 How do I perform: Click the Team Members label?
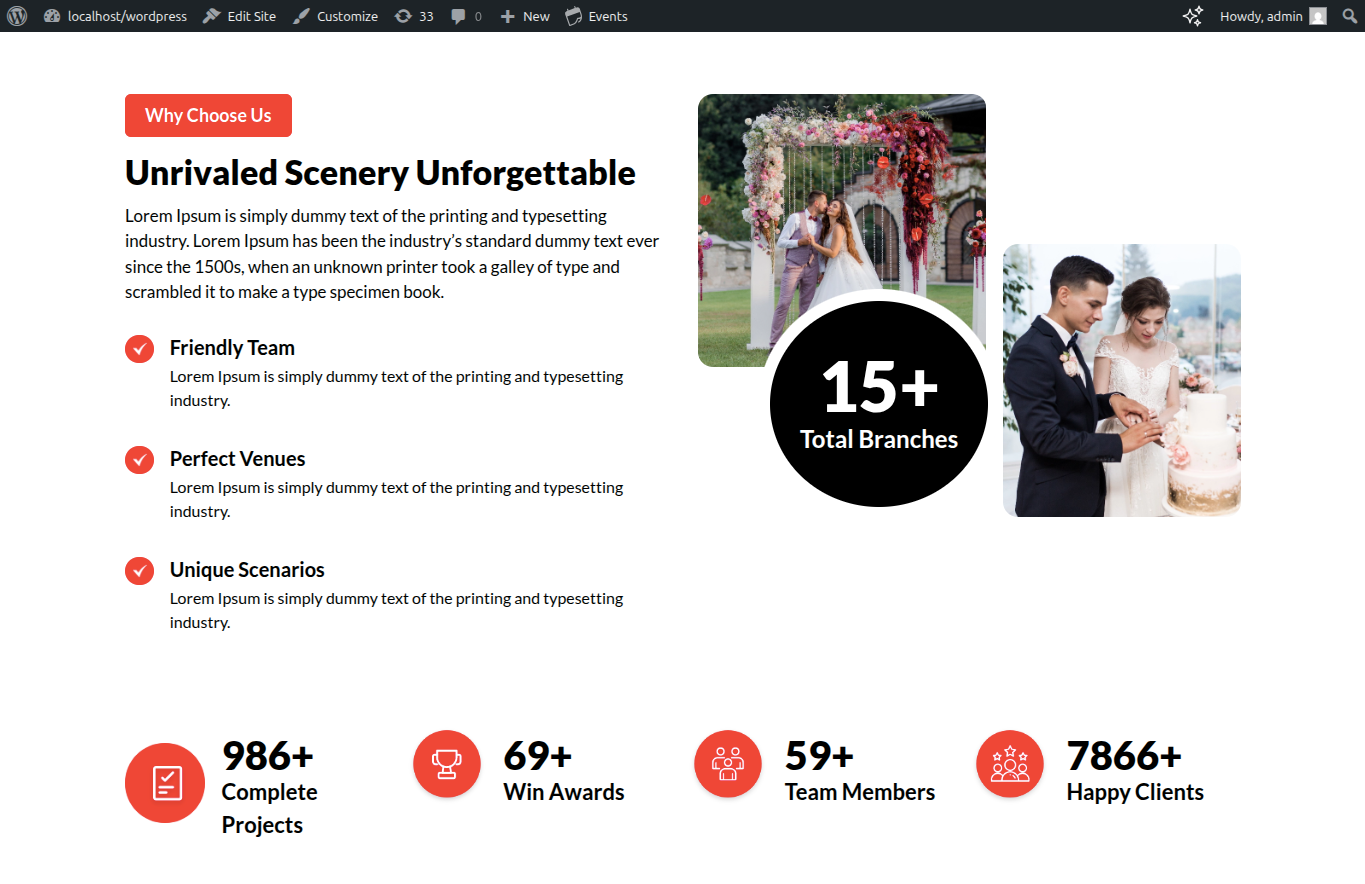(860, 792)
